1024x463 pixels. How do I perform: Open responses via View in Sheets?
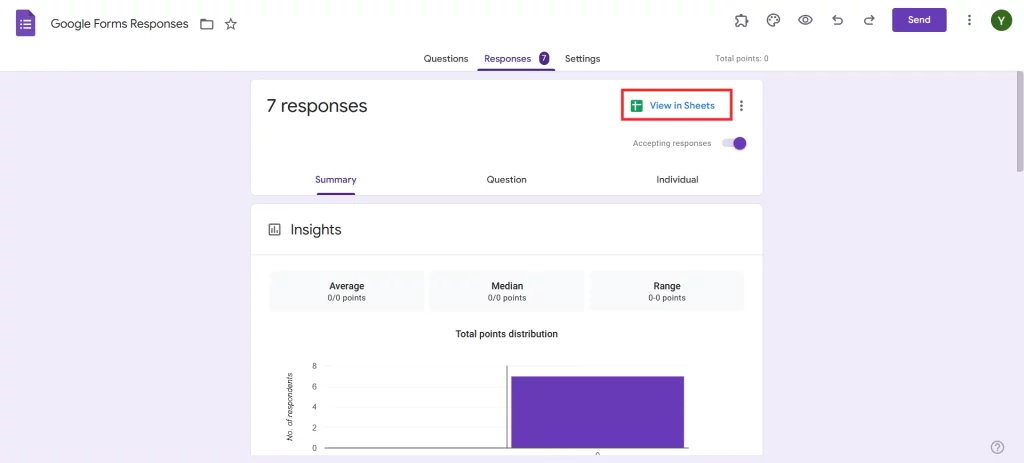pyautogui.click(x=676, y=106)
